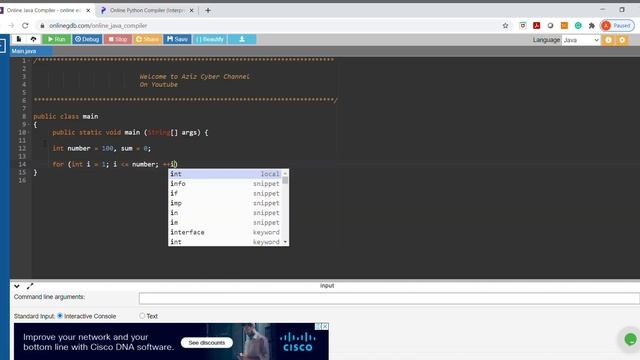The image size is (640, 360).
Task: Switch to Online Python Compiler browser tab
Action: pyautogui.click(x=146, y=10)
